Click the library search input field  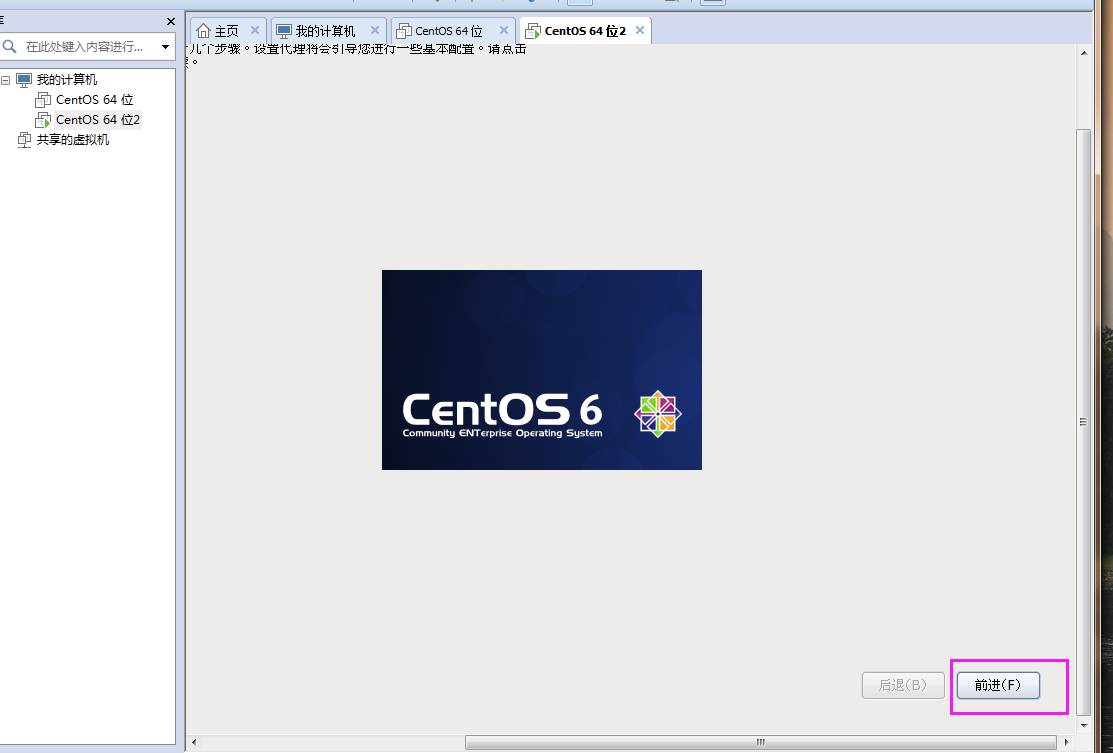click(x=85, y=47)
